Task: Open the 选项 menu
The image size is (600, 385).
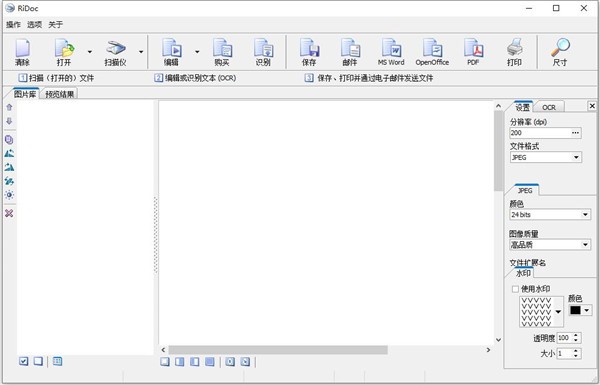Action: point(34,24)
